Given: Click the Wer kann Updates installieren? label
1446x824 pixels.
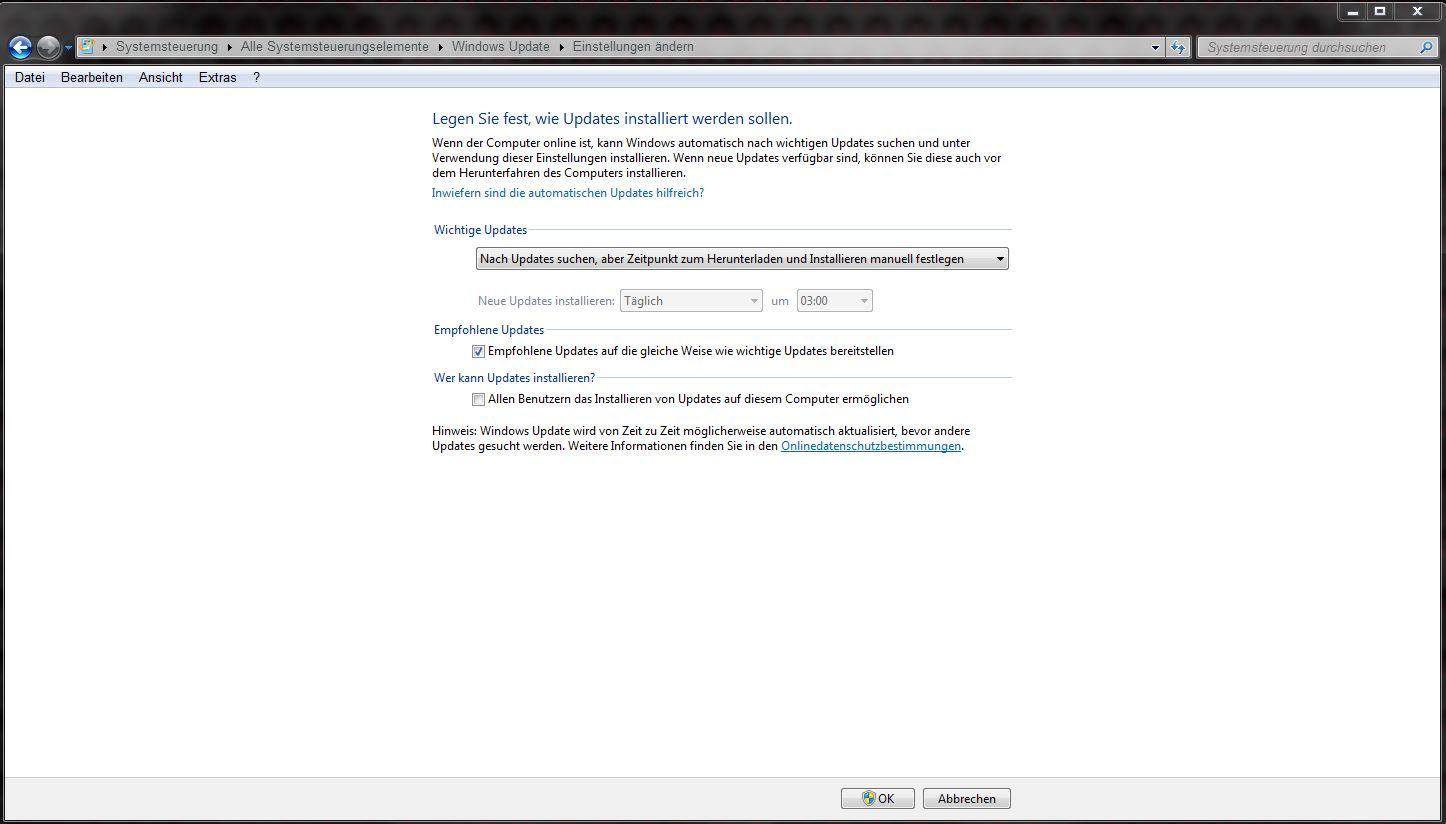Looking at the screenshot, I should (514, 378).
